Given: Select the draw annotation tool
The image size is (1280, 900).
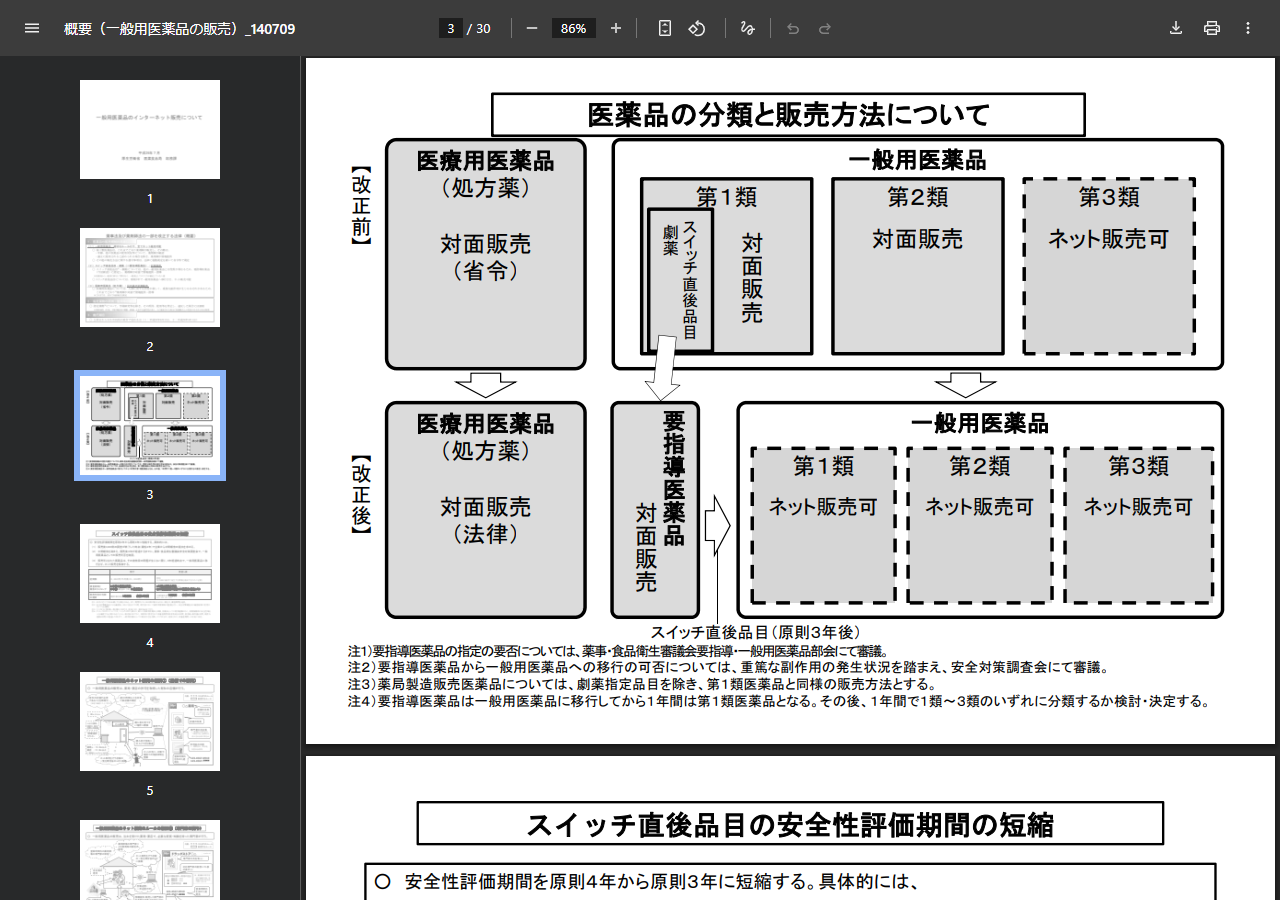Looking at the screenshot, I should coord(747,28).
